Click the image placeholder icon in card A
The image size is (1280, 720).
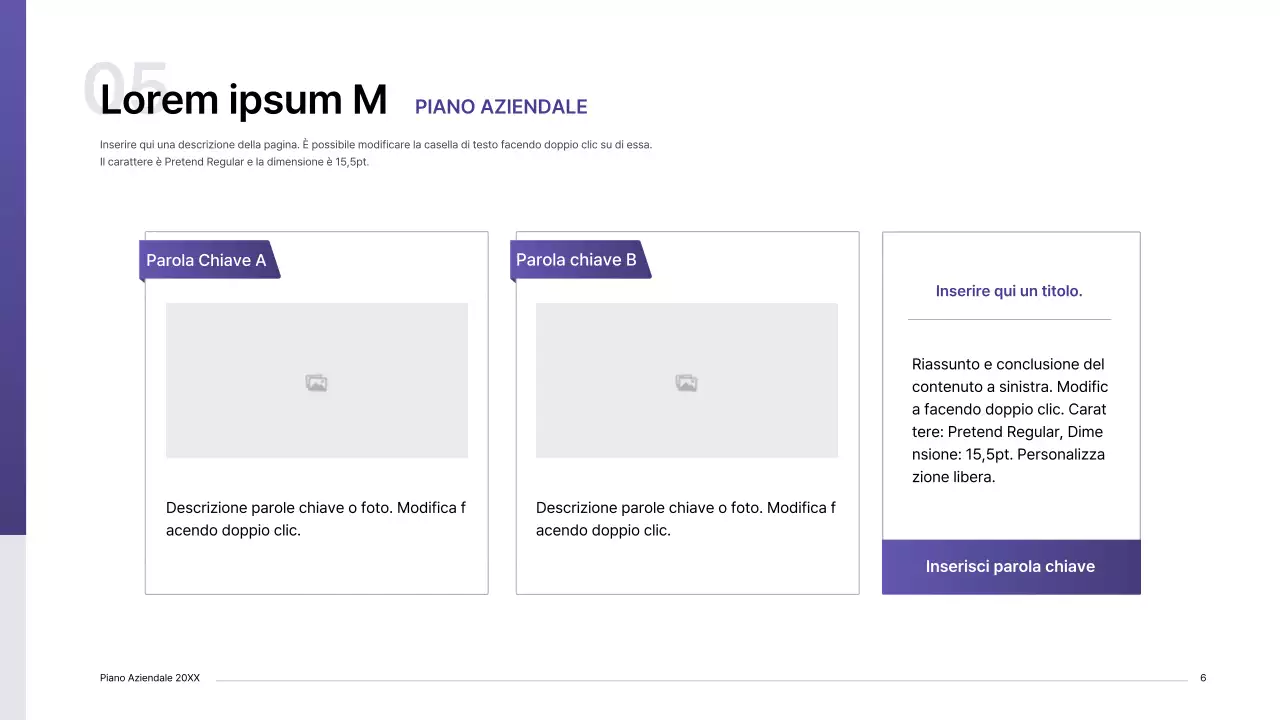(x=316, y=382)
